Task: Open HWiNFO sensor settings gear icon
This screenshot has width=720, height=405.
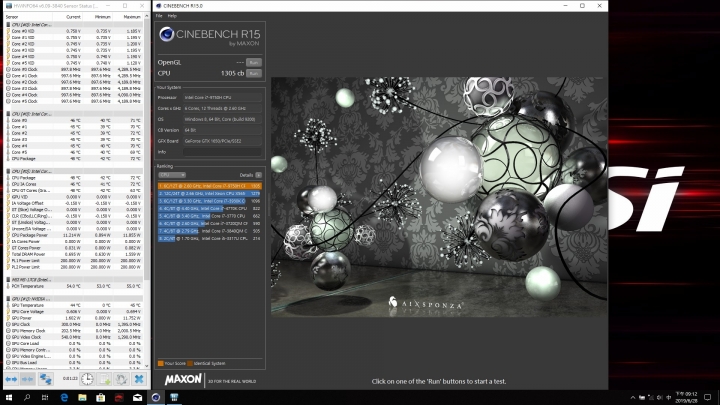Action: 122,379
